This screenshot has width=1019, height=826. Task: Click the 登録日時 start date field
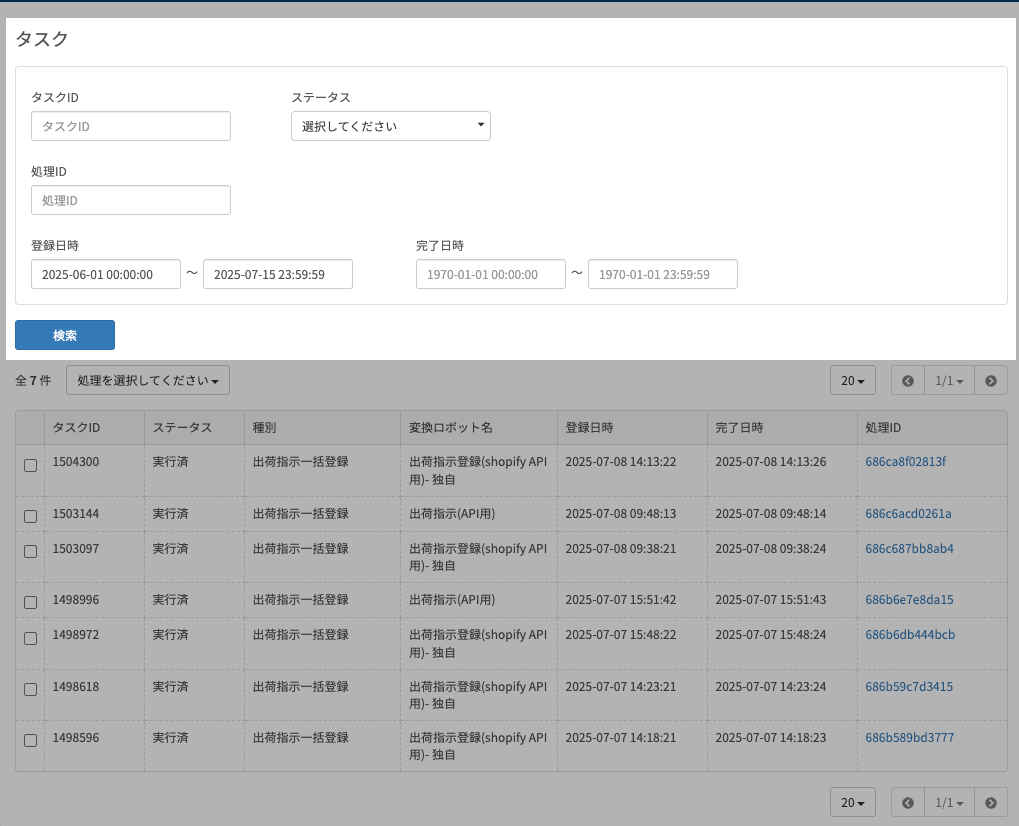click(x=106, y=274)
